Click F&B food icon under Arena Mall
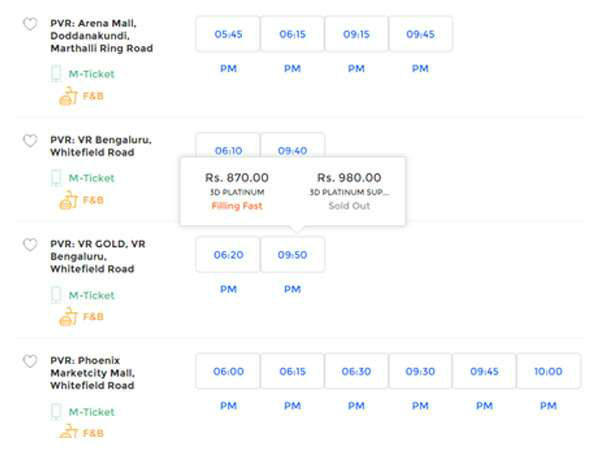The image size is (600, 450). tap(68, 96)
